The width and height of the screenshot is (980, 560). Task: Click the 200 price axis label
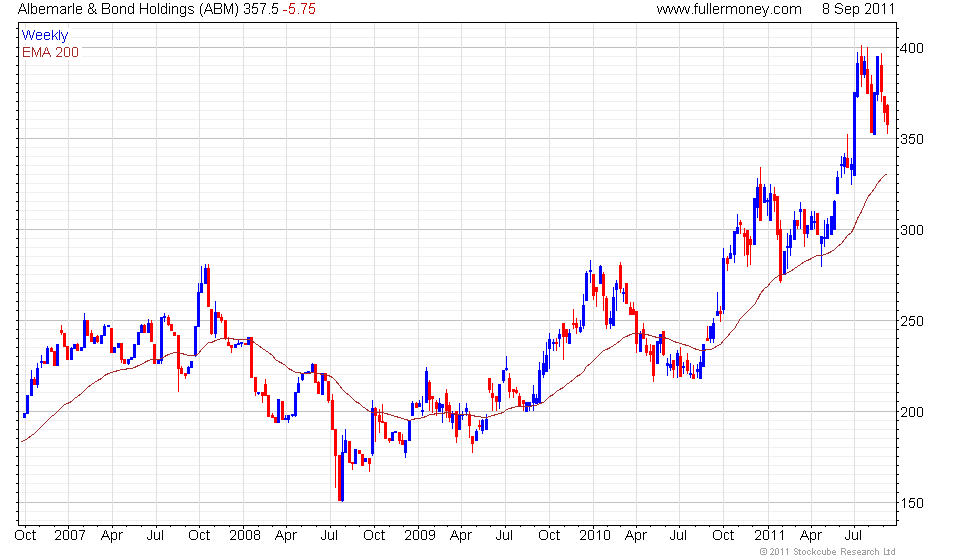[910, 412]
